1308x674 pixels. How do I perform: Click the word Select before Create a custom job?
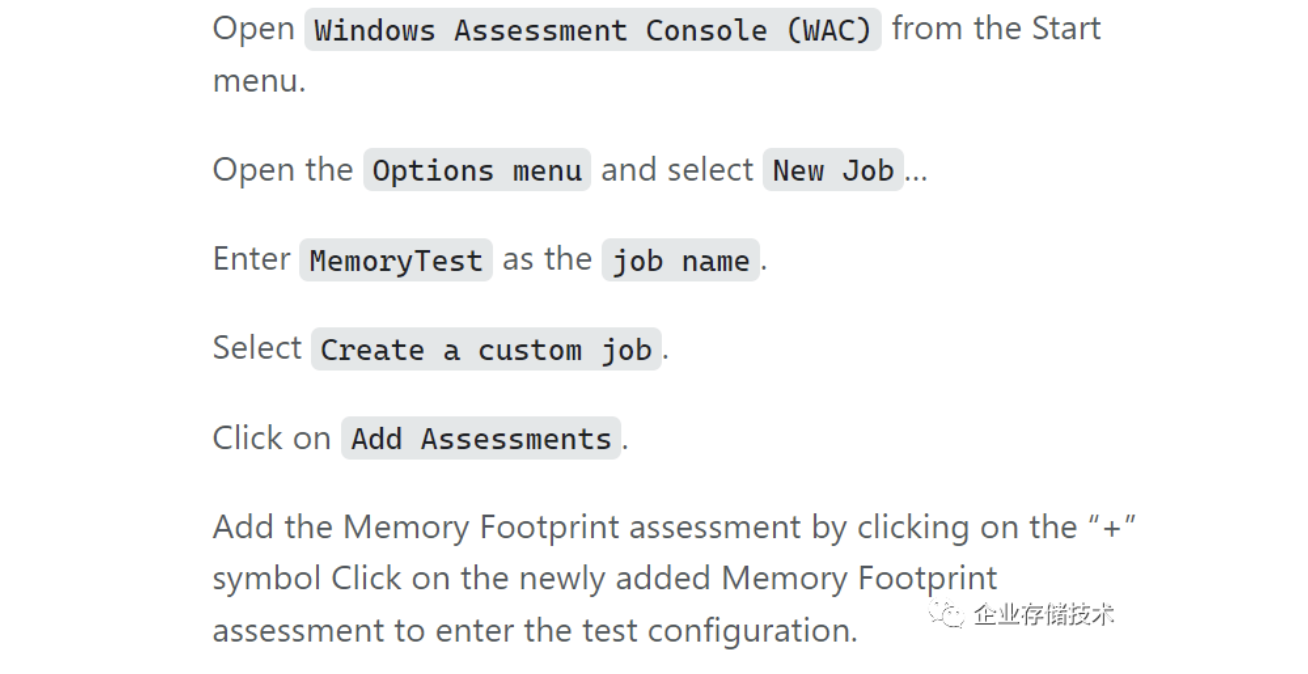point(257,348)
